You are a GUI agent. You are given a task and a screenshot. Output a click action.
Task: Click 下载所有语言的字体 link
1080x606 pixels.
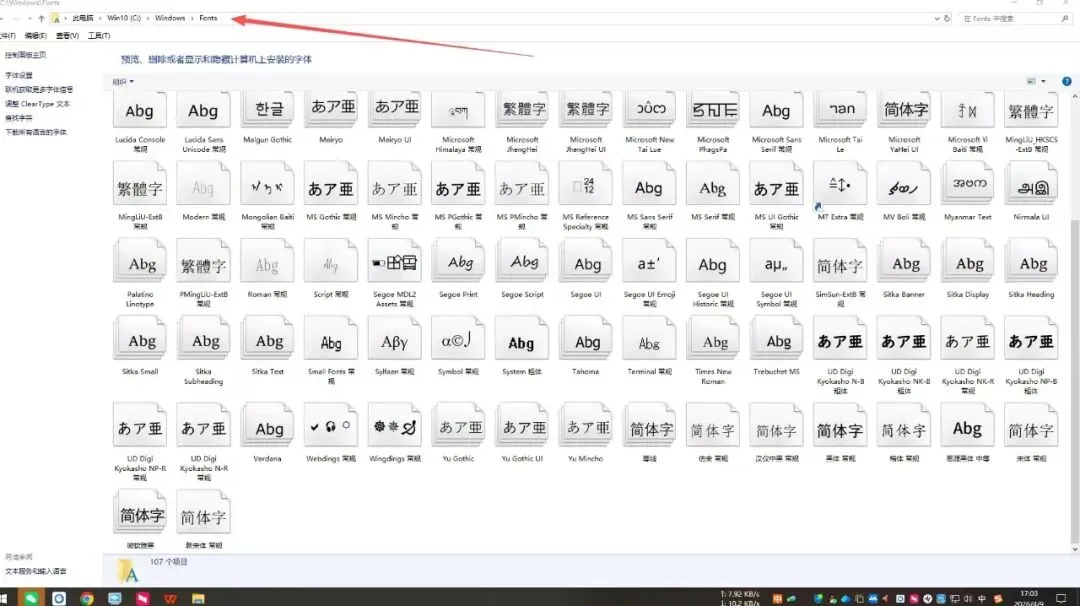pyautogui.click(x=36, y=132)
